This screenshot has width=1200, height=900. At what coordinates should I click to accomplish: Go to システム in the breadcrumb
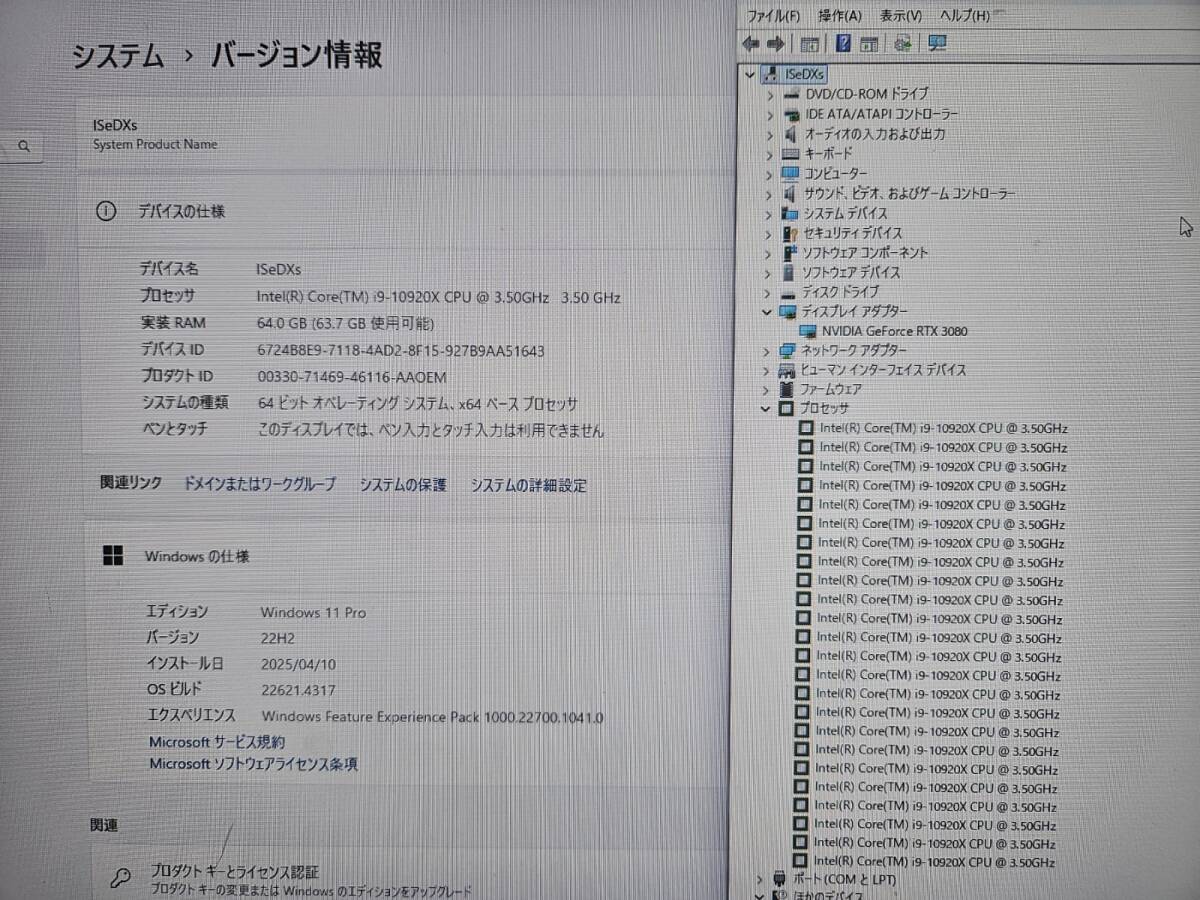click(117, 55)
